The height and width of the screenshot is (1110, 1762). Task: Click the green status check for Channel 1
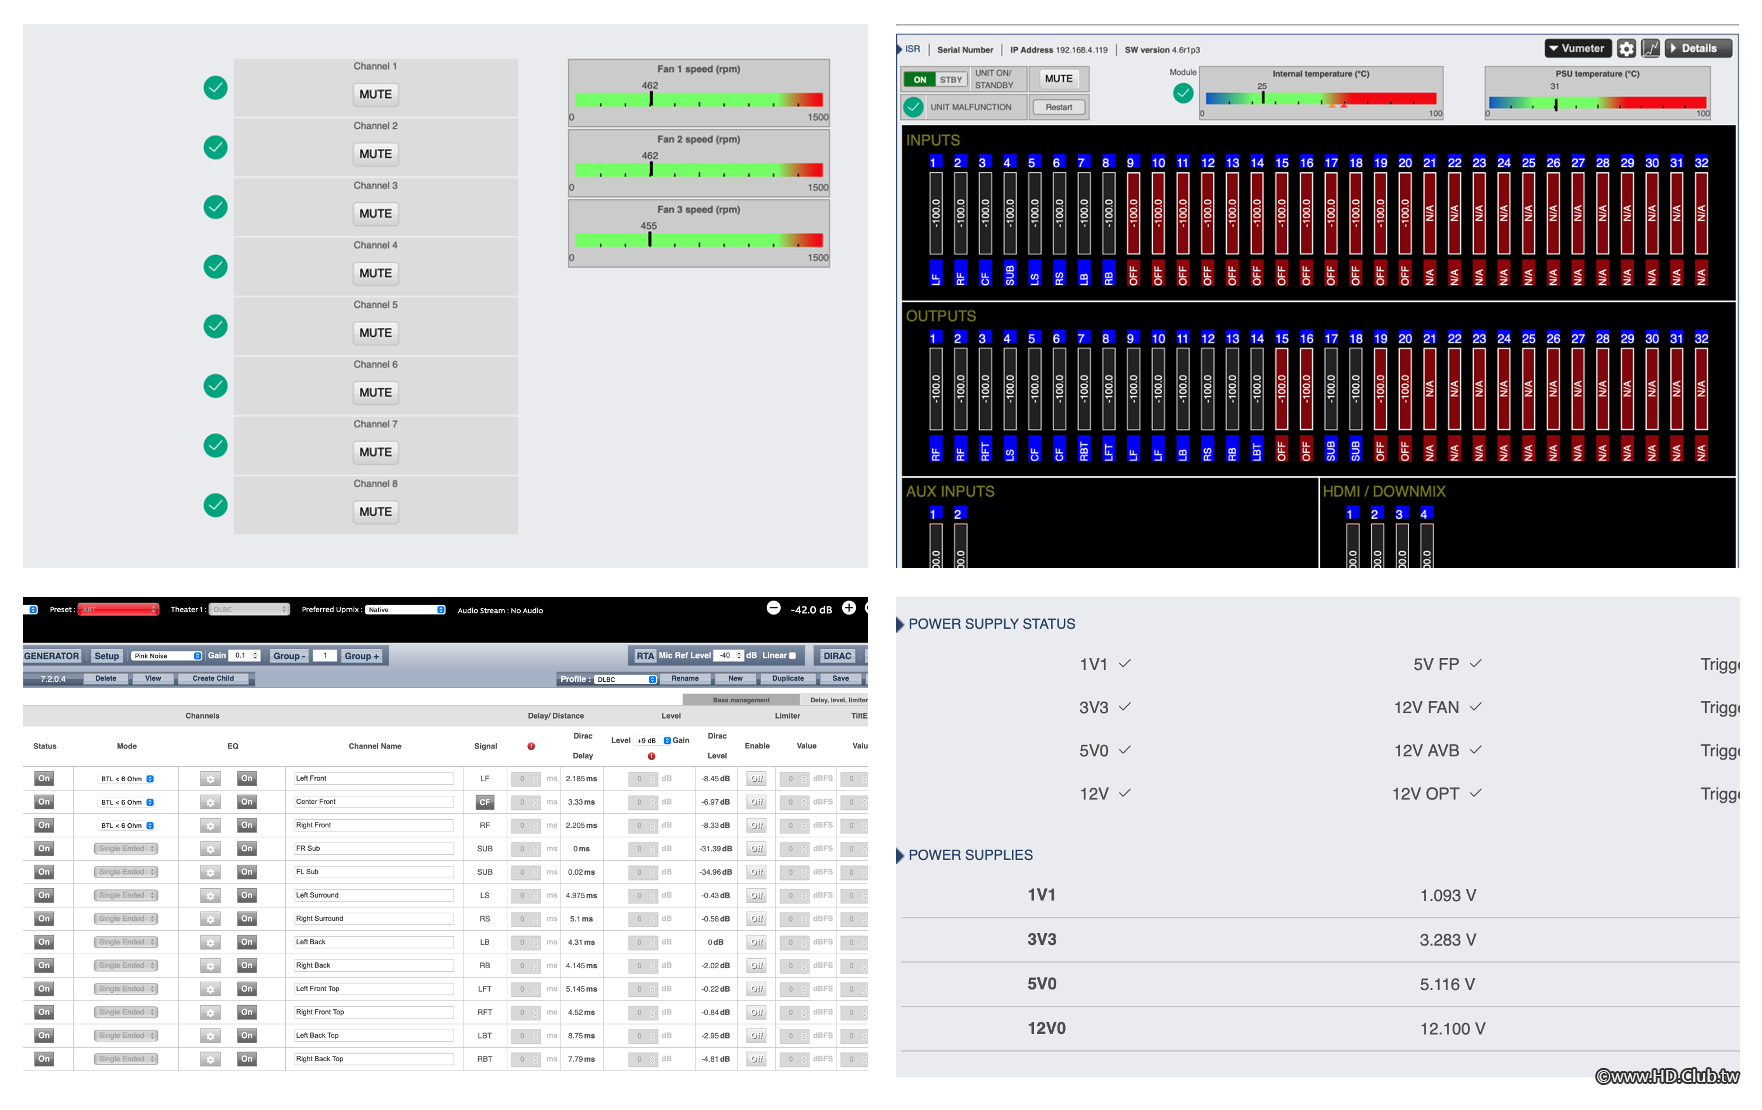tap(215, 88)
